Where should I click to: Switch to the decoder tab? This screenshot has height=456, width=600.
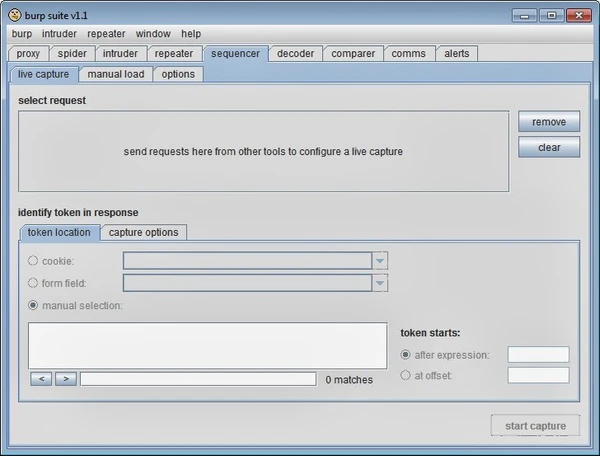click(295, 53)
